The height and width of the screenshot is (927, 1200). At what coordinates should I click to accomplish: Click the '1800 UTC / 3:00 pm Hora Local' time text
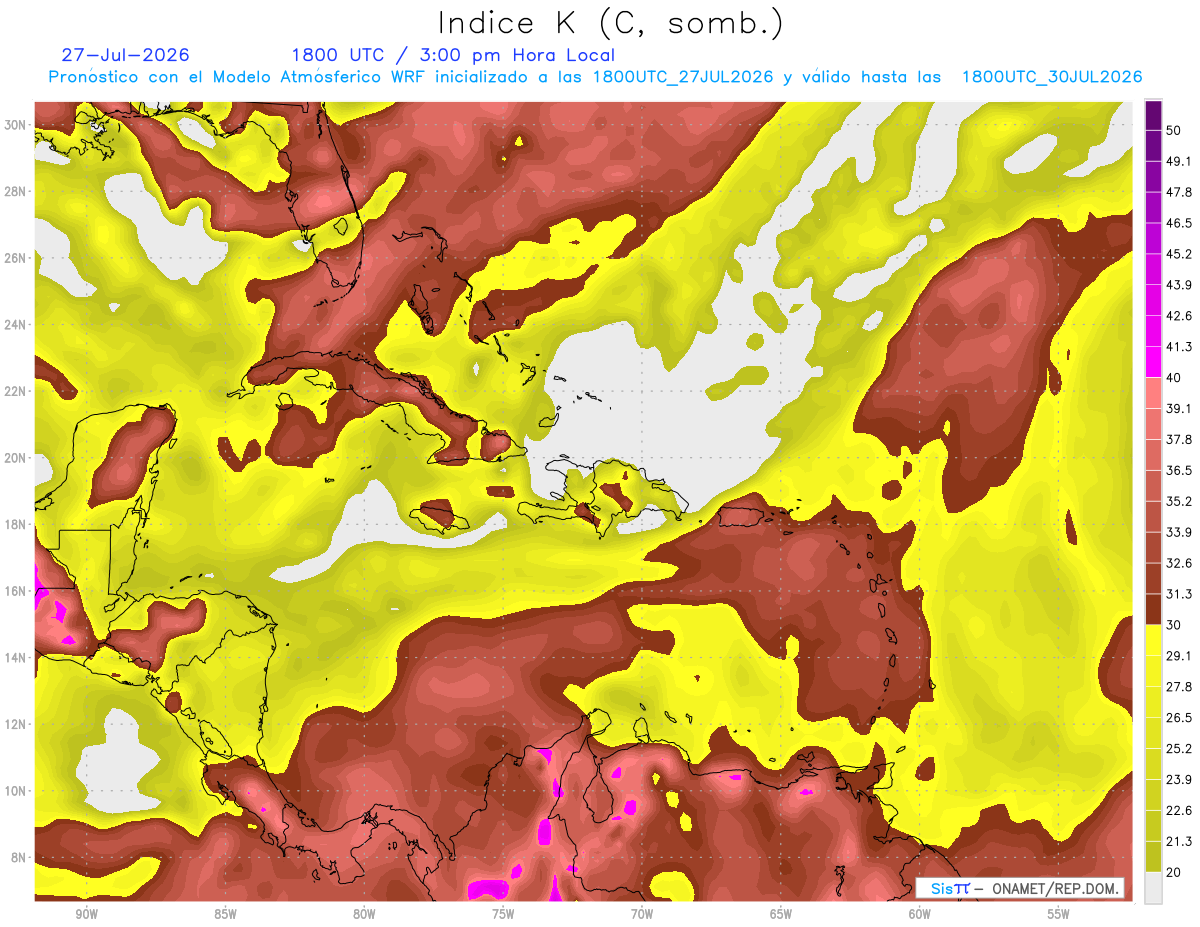(453, 55)
